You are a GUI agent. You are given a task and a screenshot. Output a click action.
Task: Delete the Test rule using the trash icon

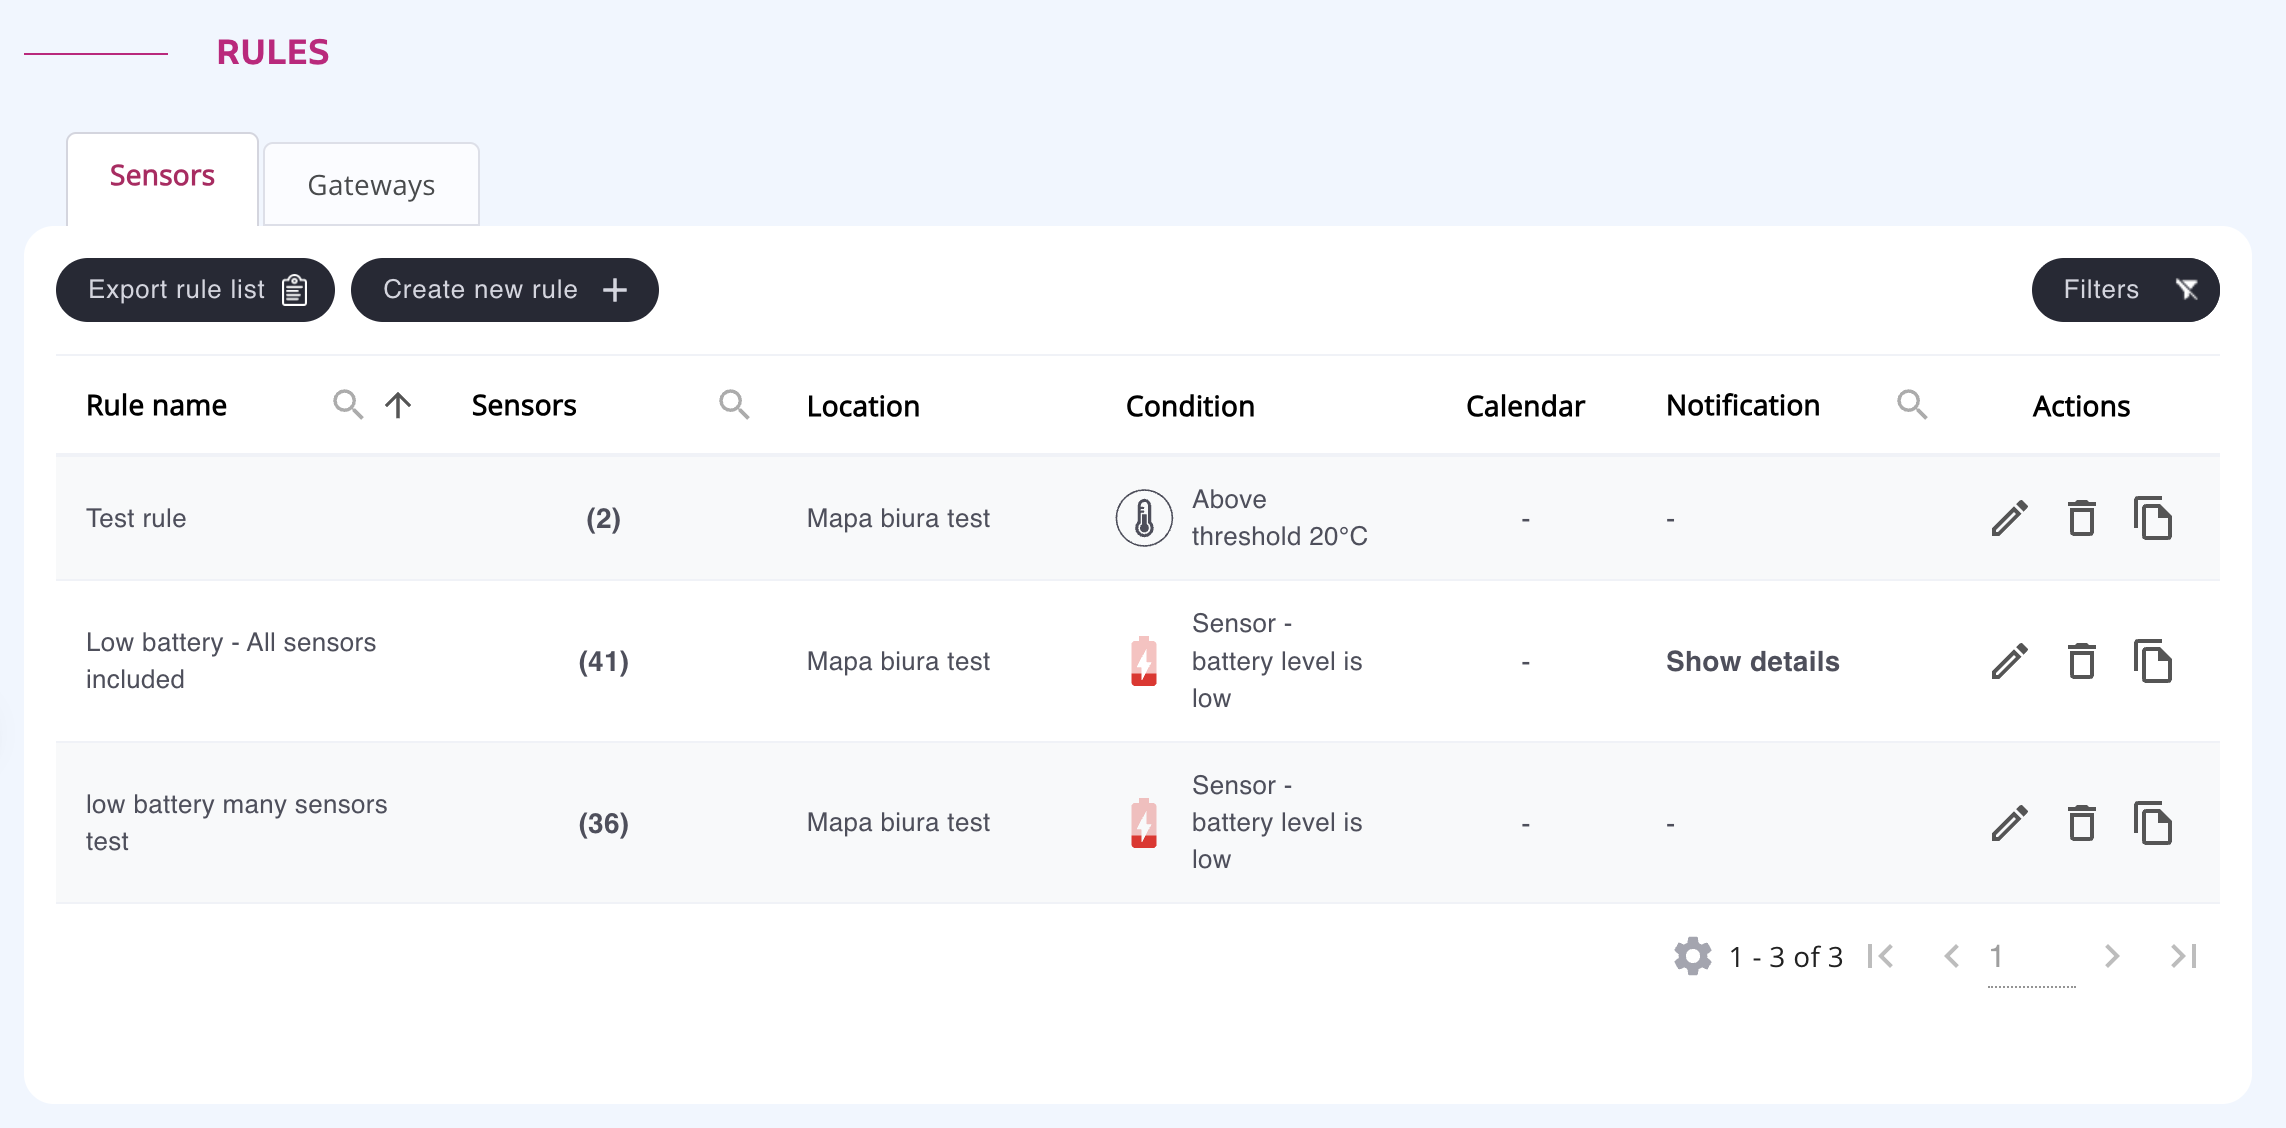(x=2081, y=518)
